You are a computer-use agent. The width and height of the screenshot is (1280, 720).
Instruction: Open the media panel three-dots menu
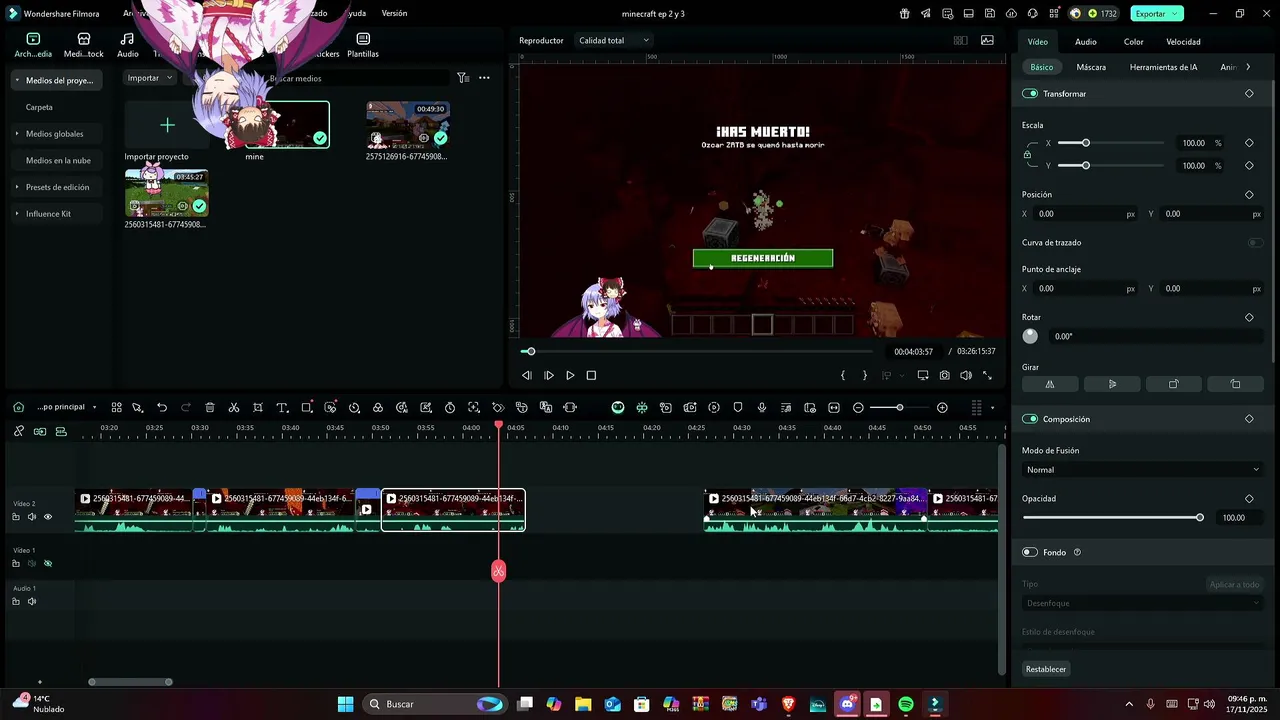click(484, 78)
